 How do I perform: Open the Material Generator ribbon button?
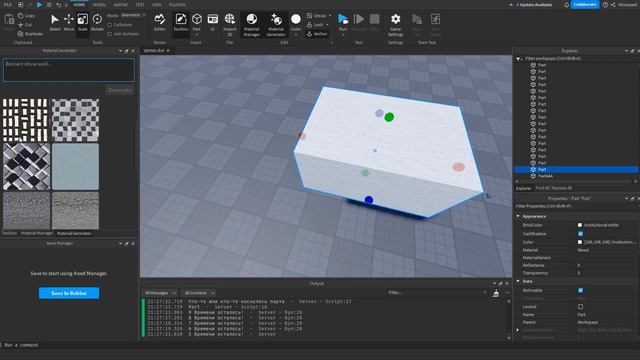pyautogui.click(x=276, y=24)
